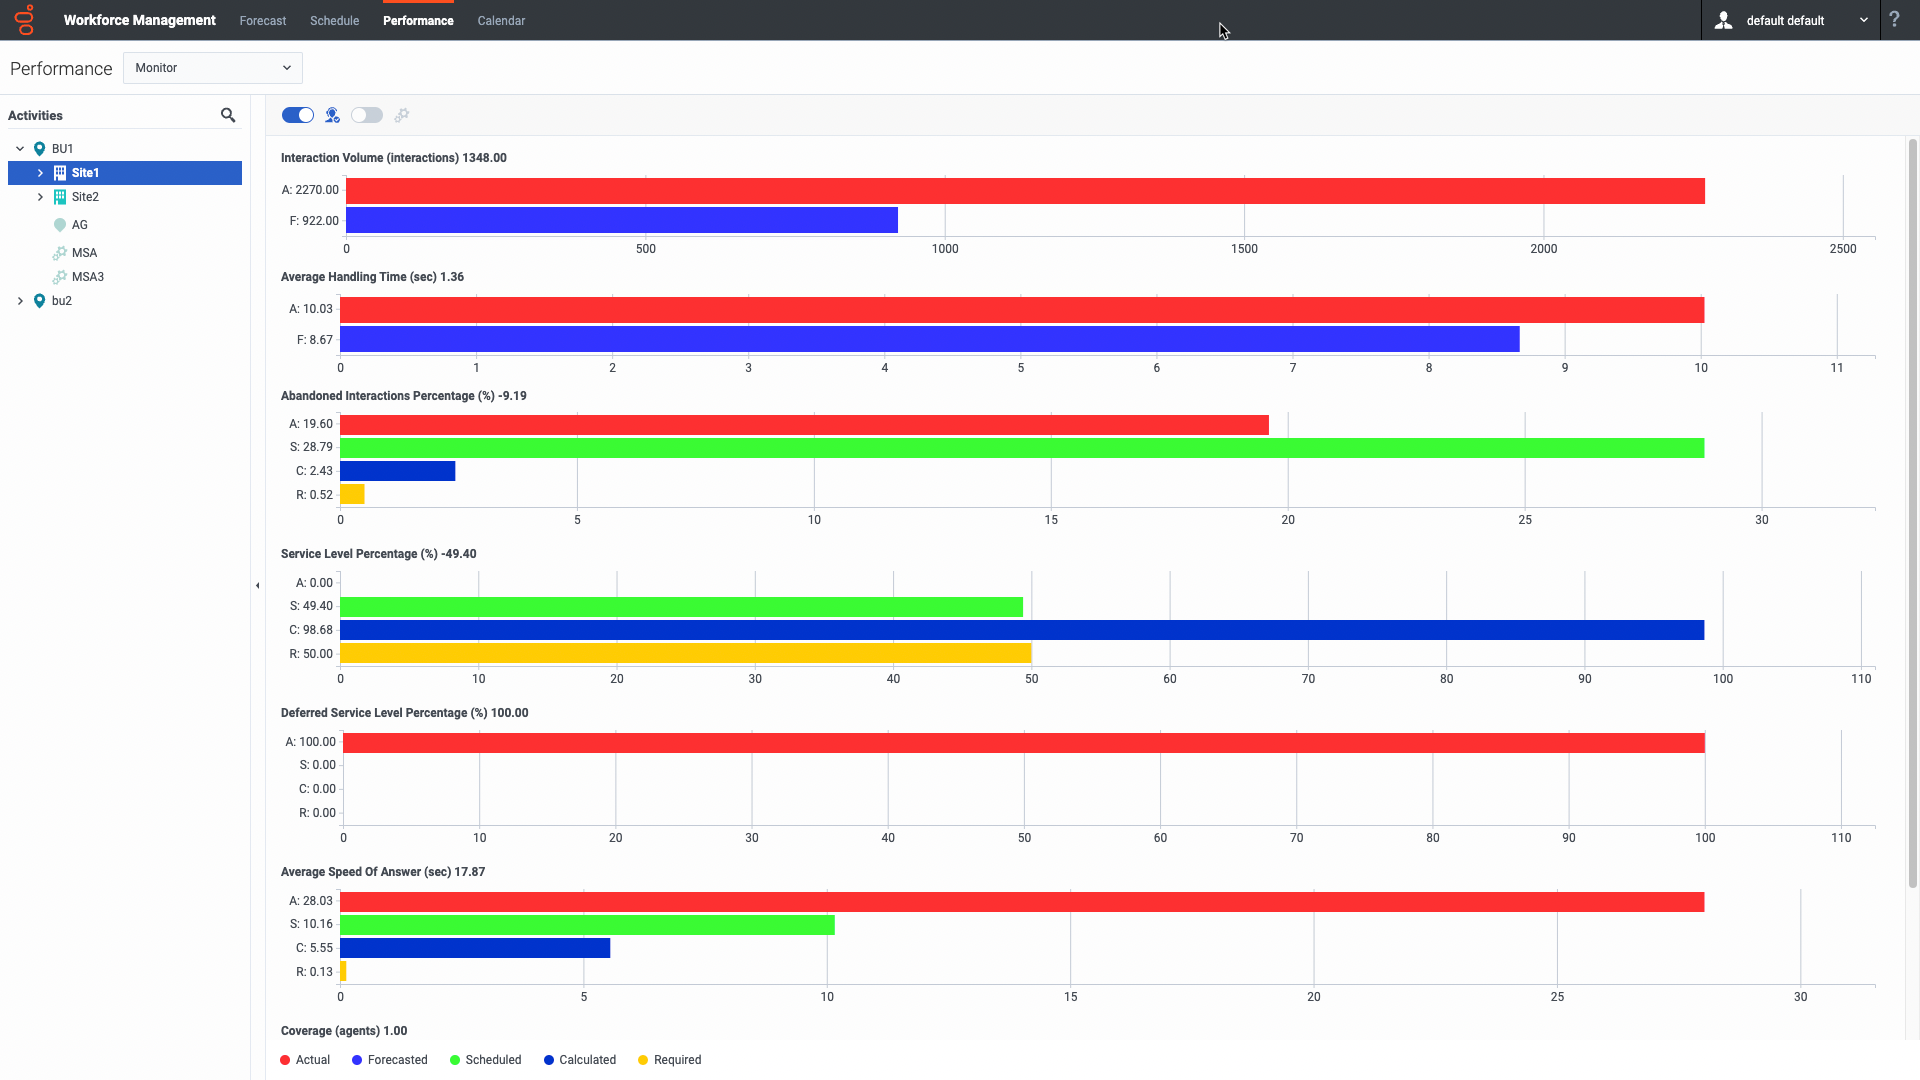This screenshot has width=1920, height=1080.
Task: Click the group/team icon next to blue toggle
Action: 332,116
